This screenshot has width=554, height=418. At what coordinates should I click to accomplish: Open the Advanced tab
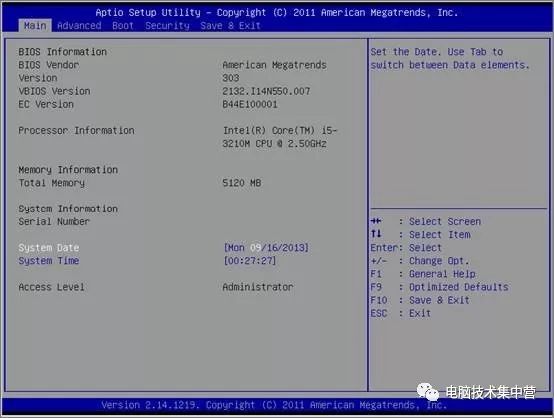[79, 26]
